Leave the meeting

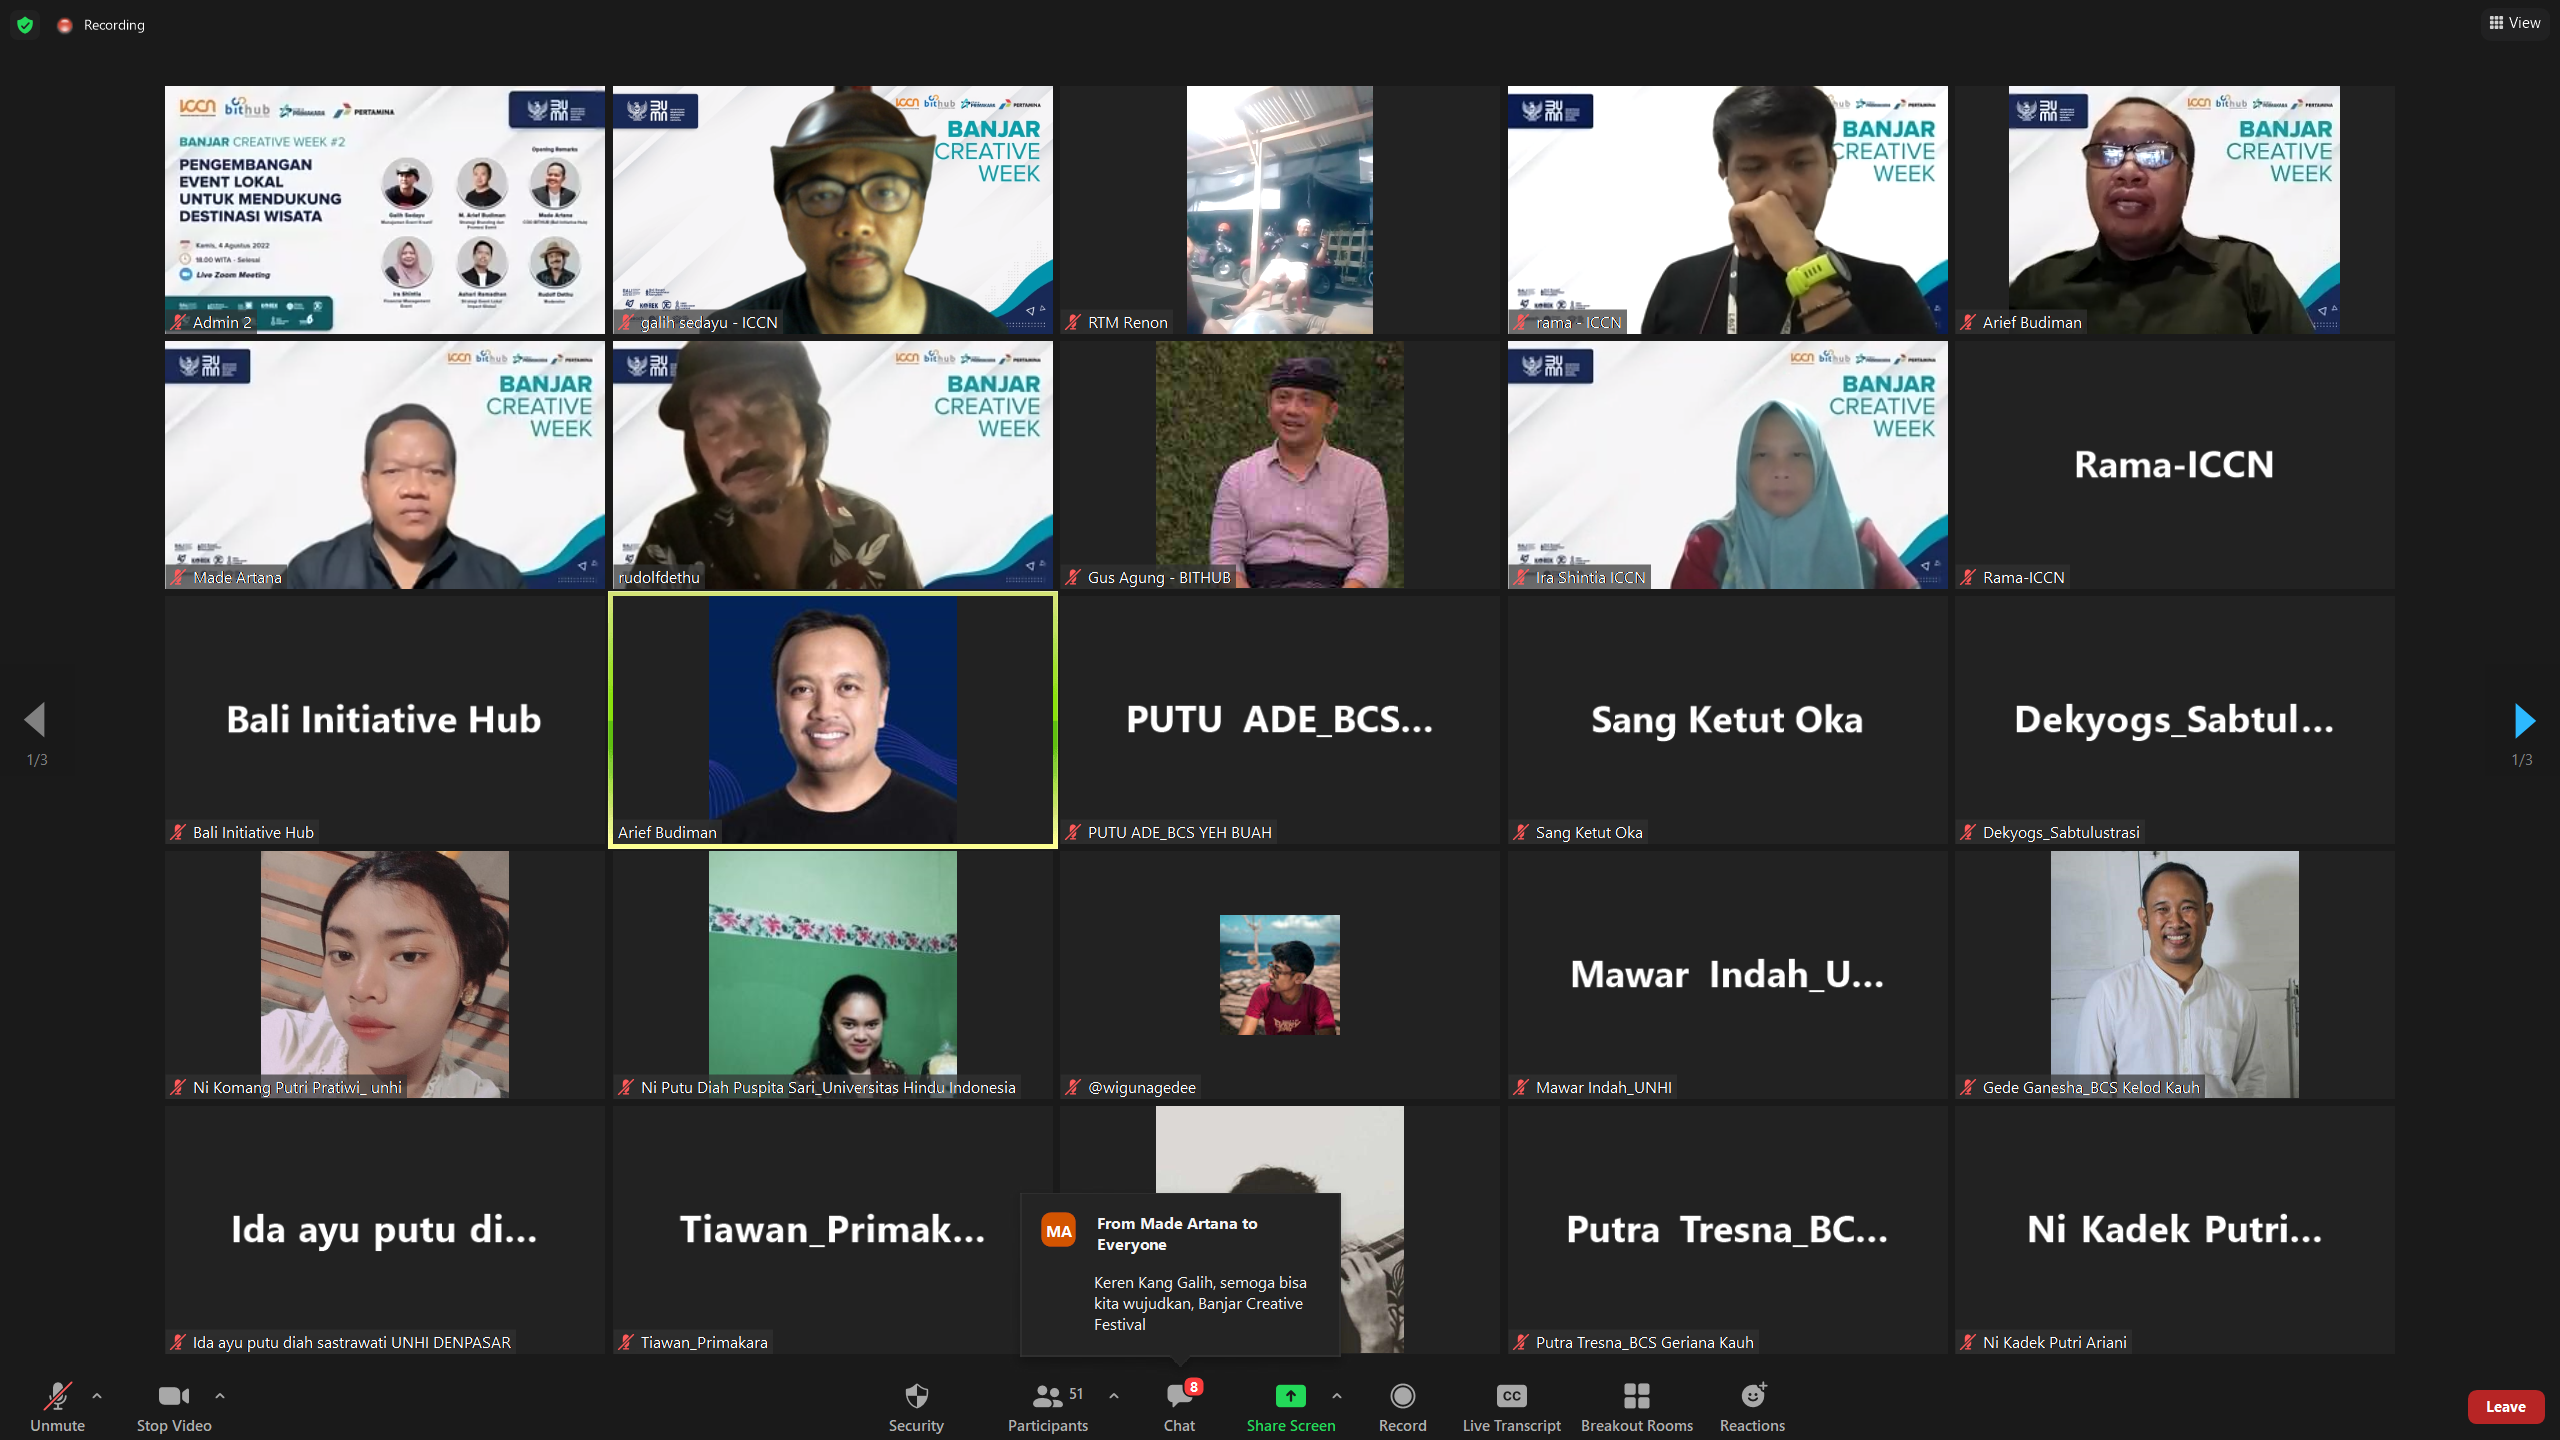[2505, 1406]
